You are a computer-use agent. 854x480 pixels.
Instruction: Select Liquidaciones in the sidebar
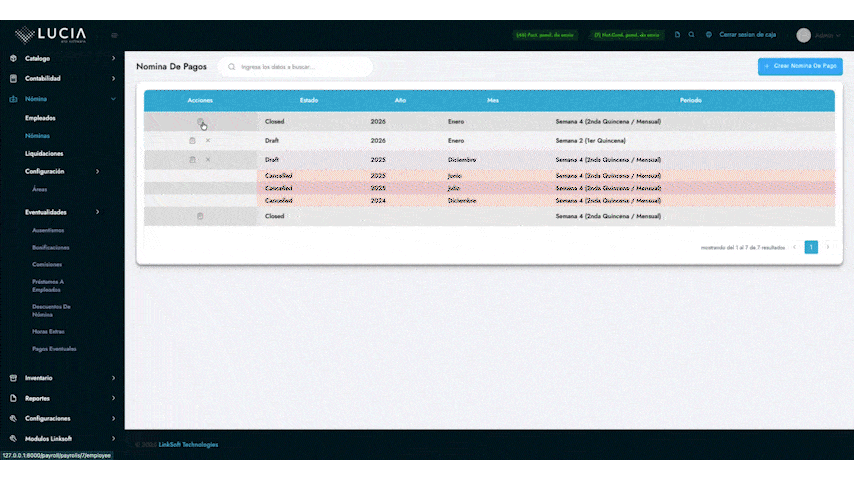pyautogui.click(x=44, y=154)
